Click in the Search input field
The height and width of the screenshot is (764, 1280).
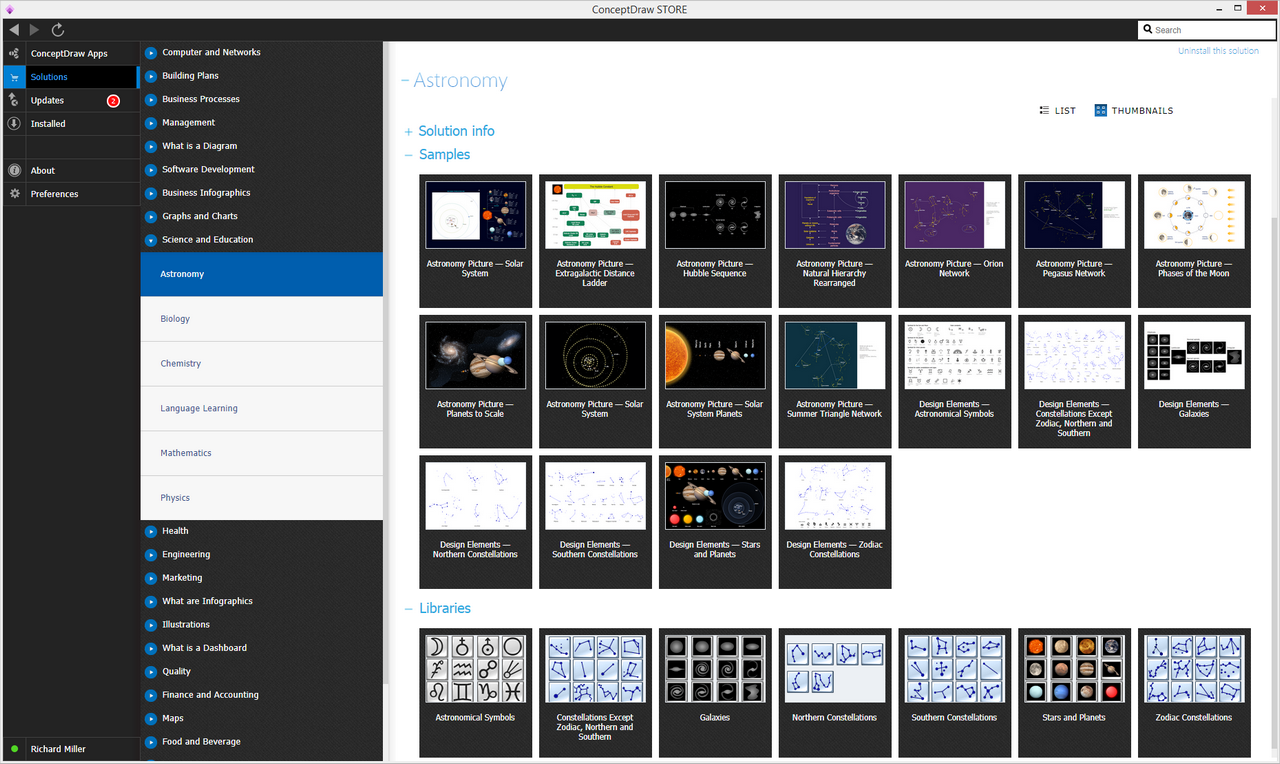pyautogui.click(x=1212, y=30)
